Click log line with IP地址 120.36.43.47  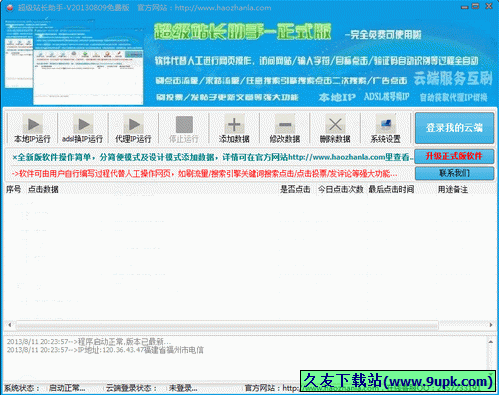click(x=105, y=350)
